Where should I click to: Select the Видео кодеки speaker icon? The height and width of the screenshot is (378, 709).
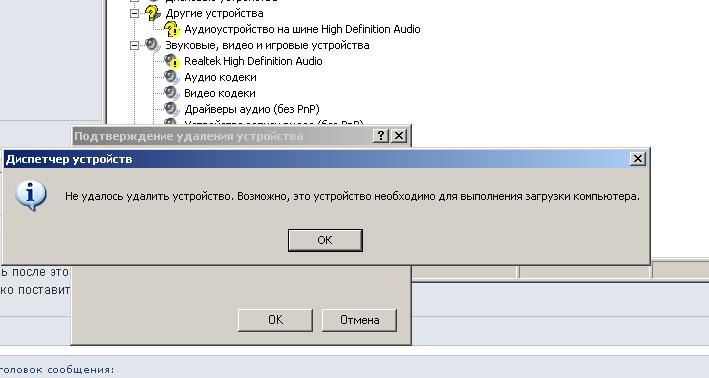172,93
